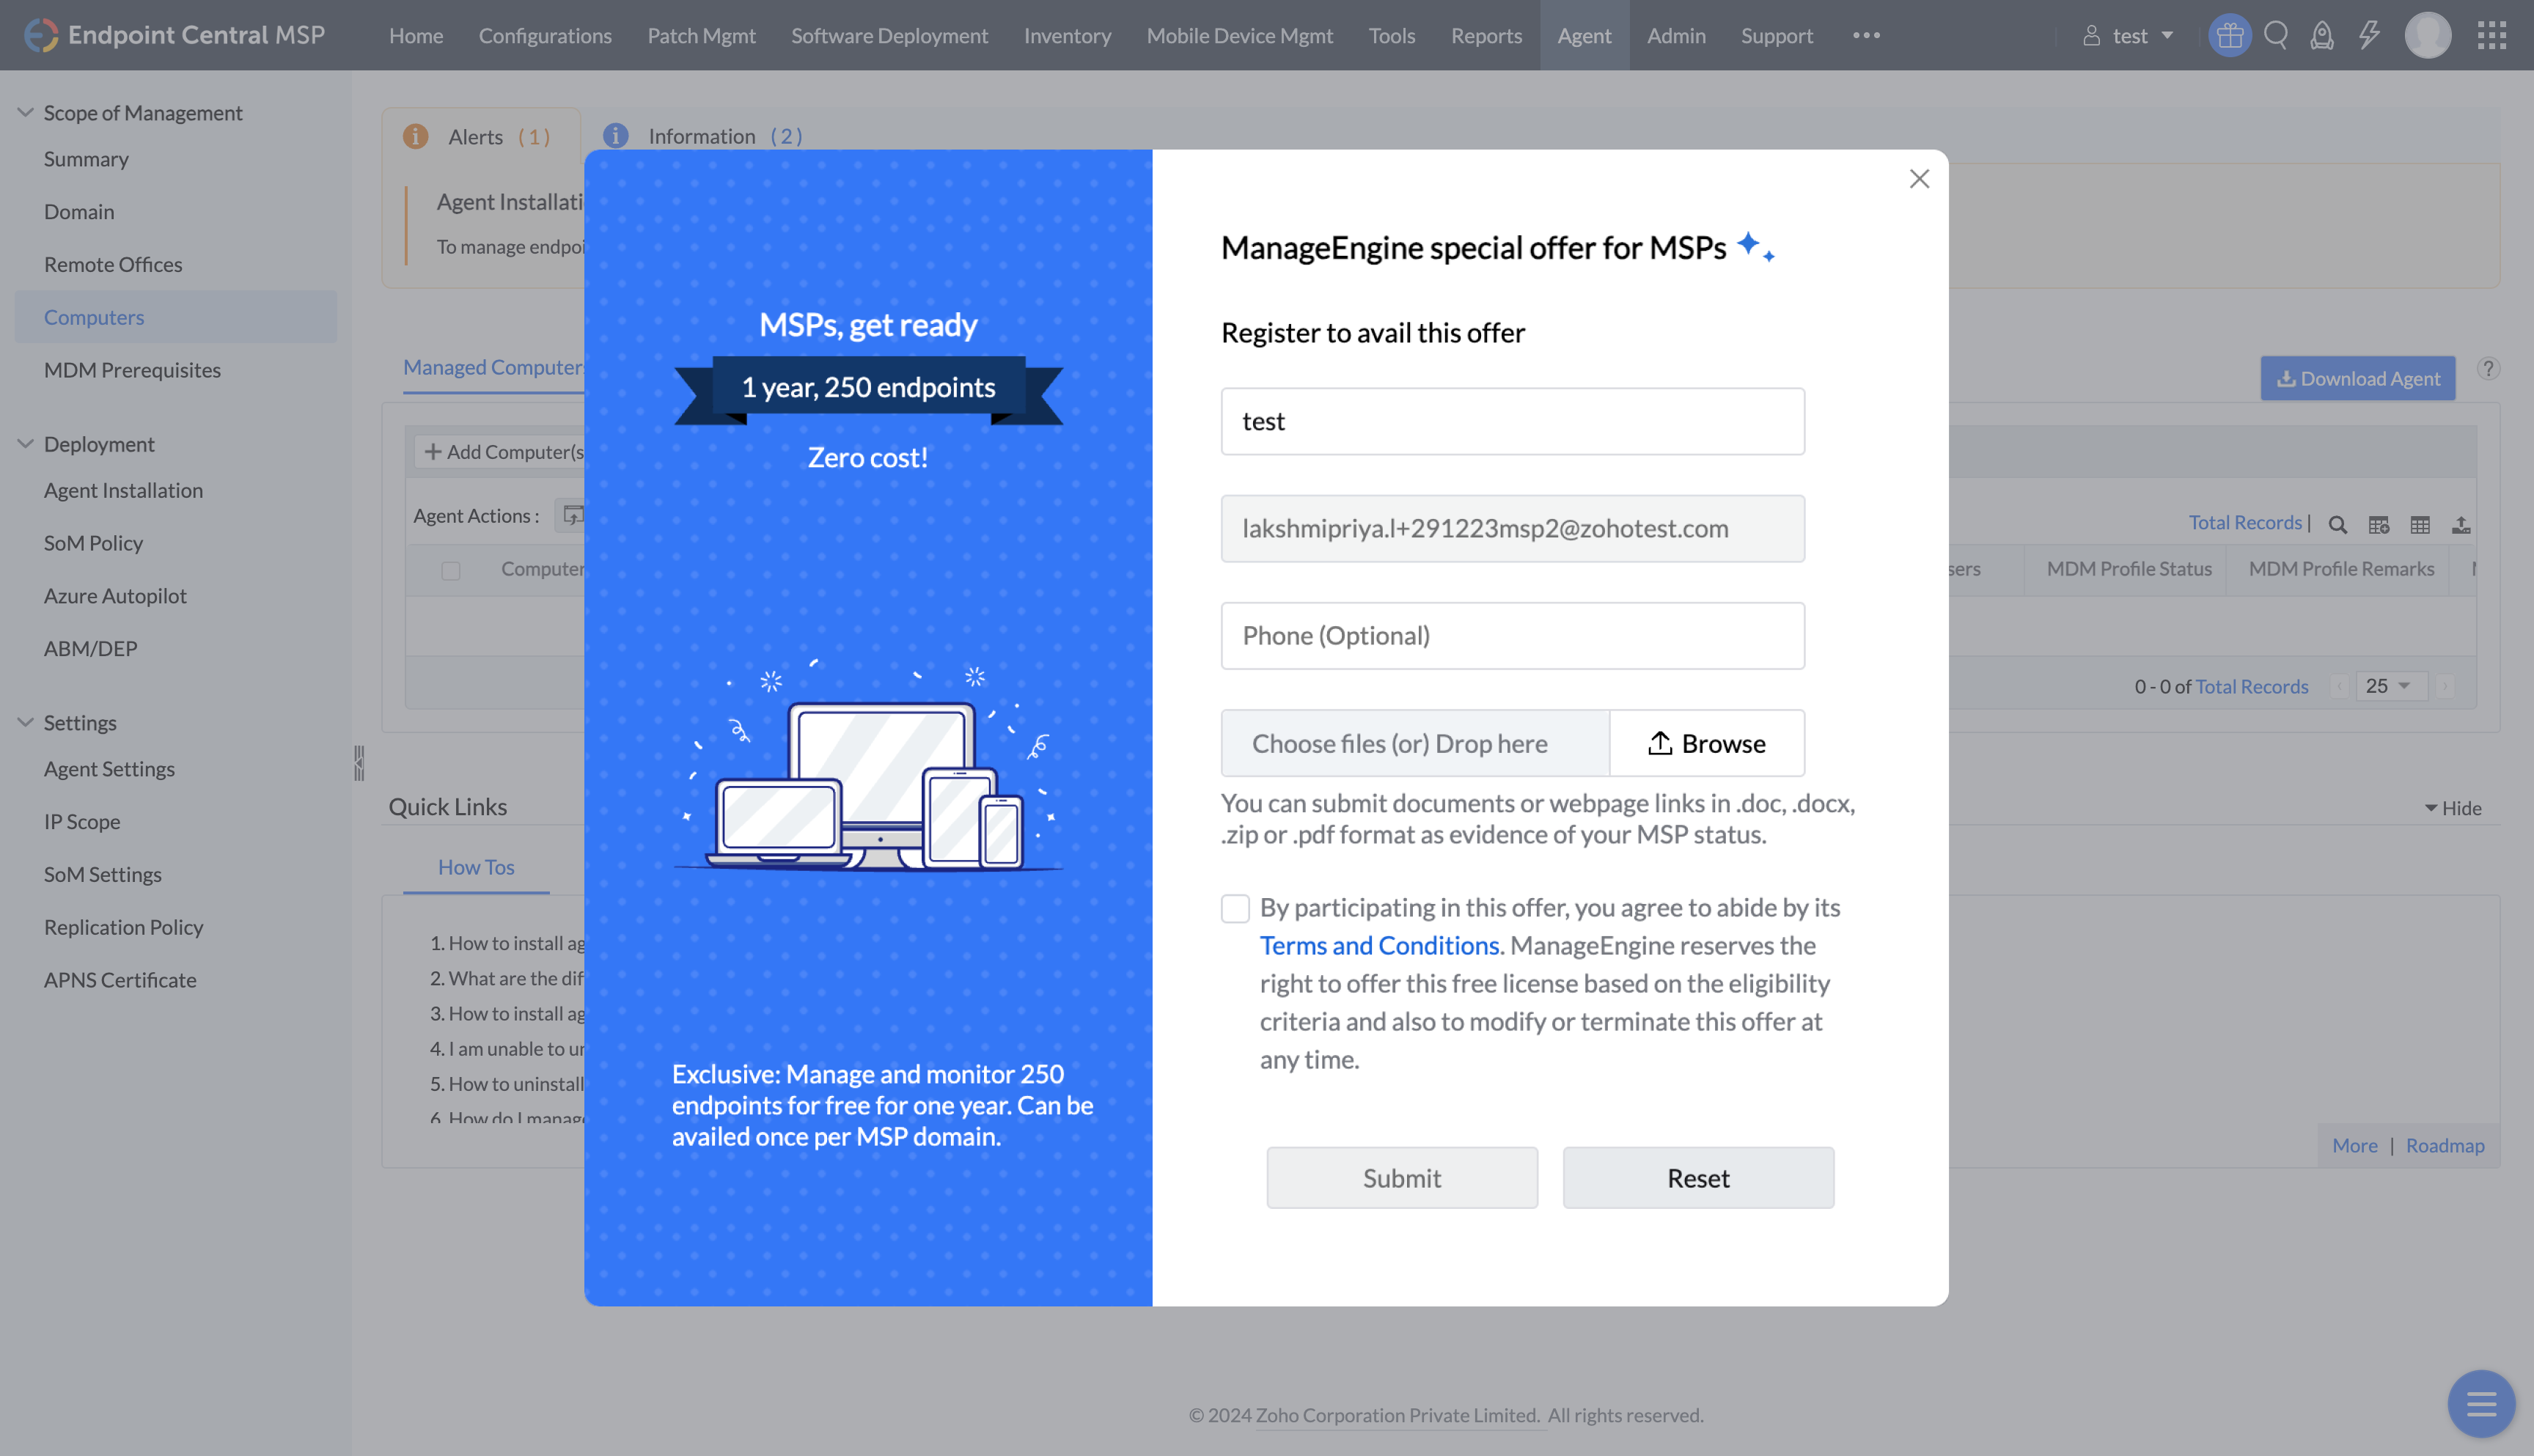Image resolution: width=2534 pixels, height=1456 pixels.
Task: Open the Patch Mgmt menu
Action: (x=701, y=36)
